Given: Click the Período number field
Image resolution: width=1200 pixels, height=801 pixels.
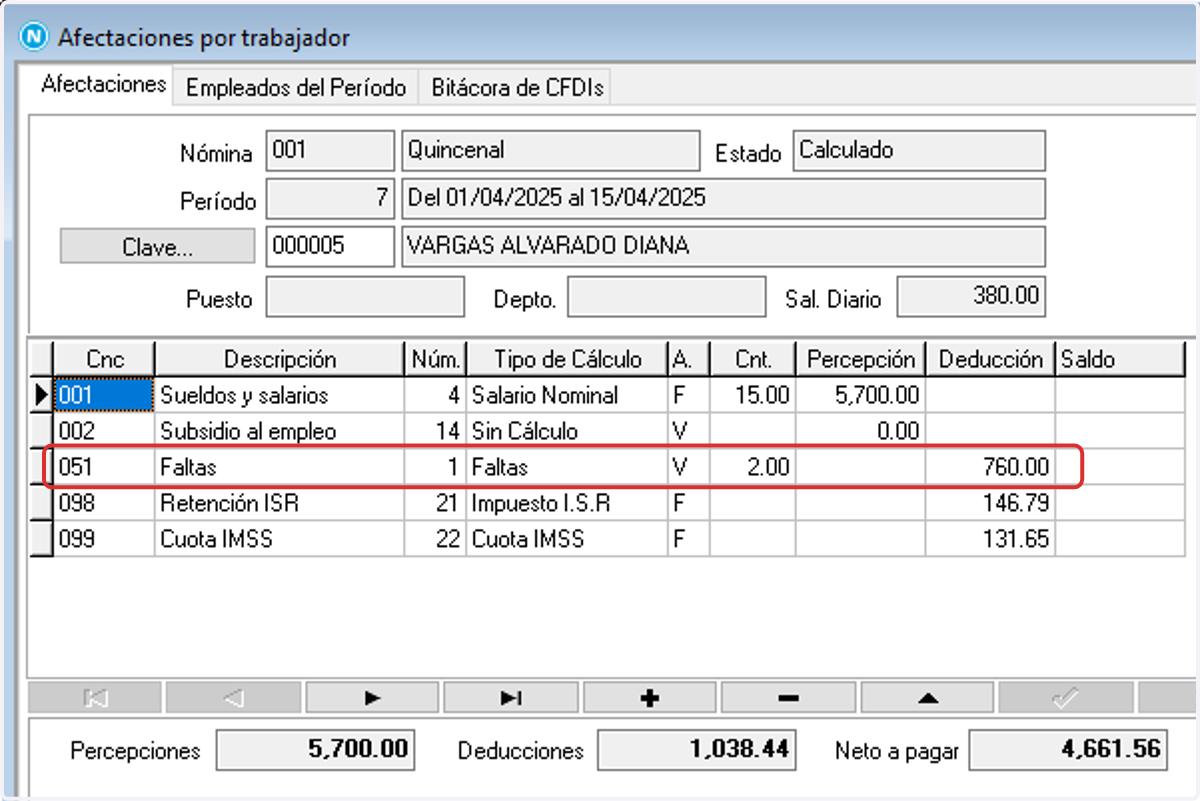Looking at the screenshot, I should 330,198.
